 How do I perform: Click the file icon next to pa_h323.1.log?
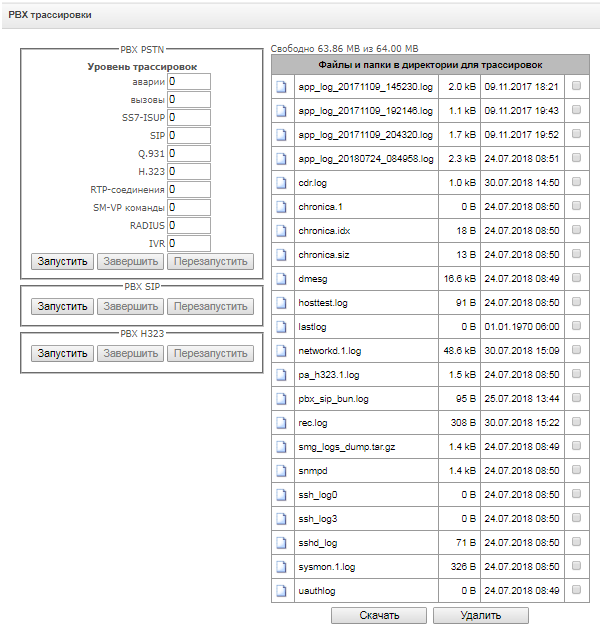click(281, 375)
